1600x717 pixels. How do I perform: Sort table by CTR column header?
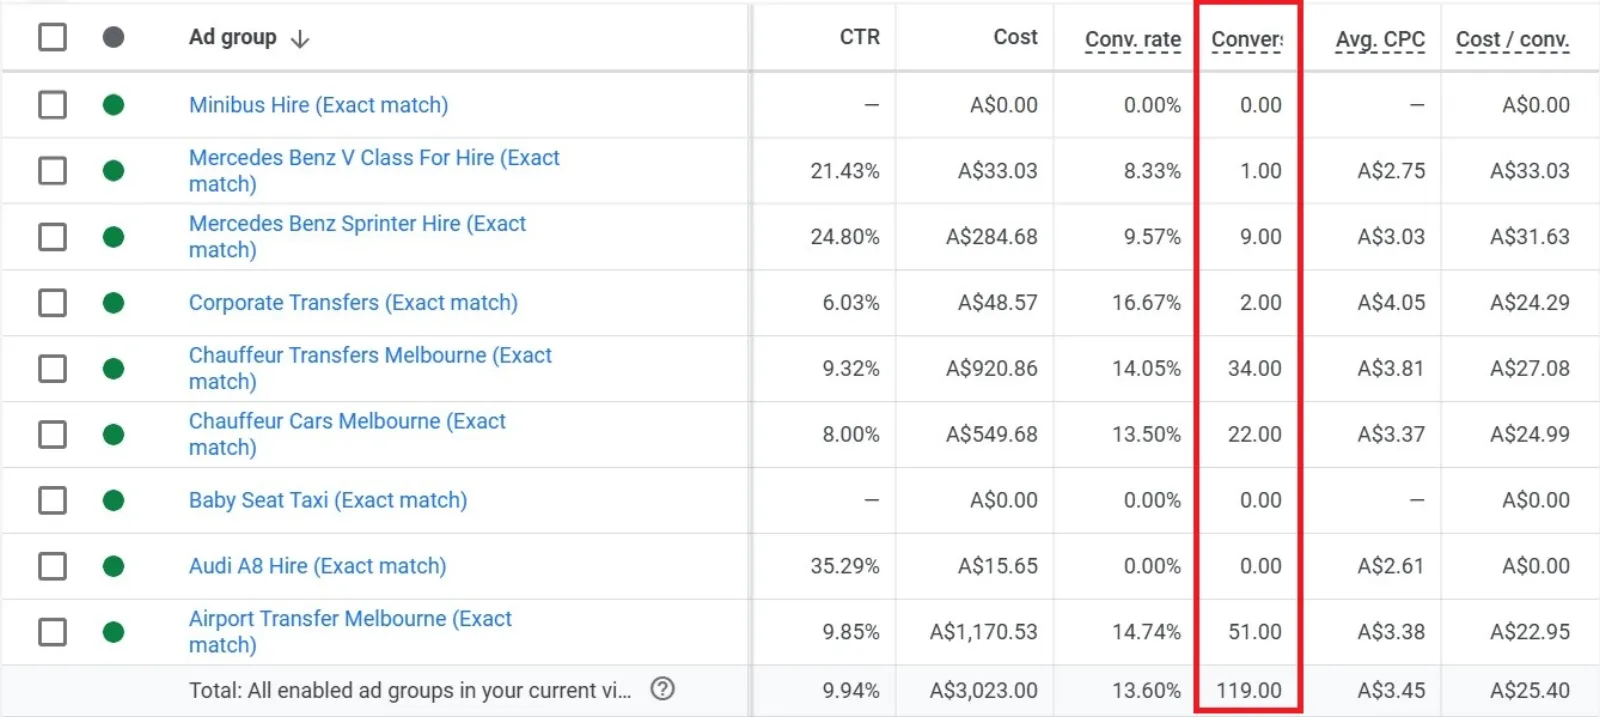860,37
